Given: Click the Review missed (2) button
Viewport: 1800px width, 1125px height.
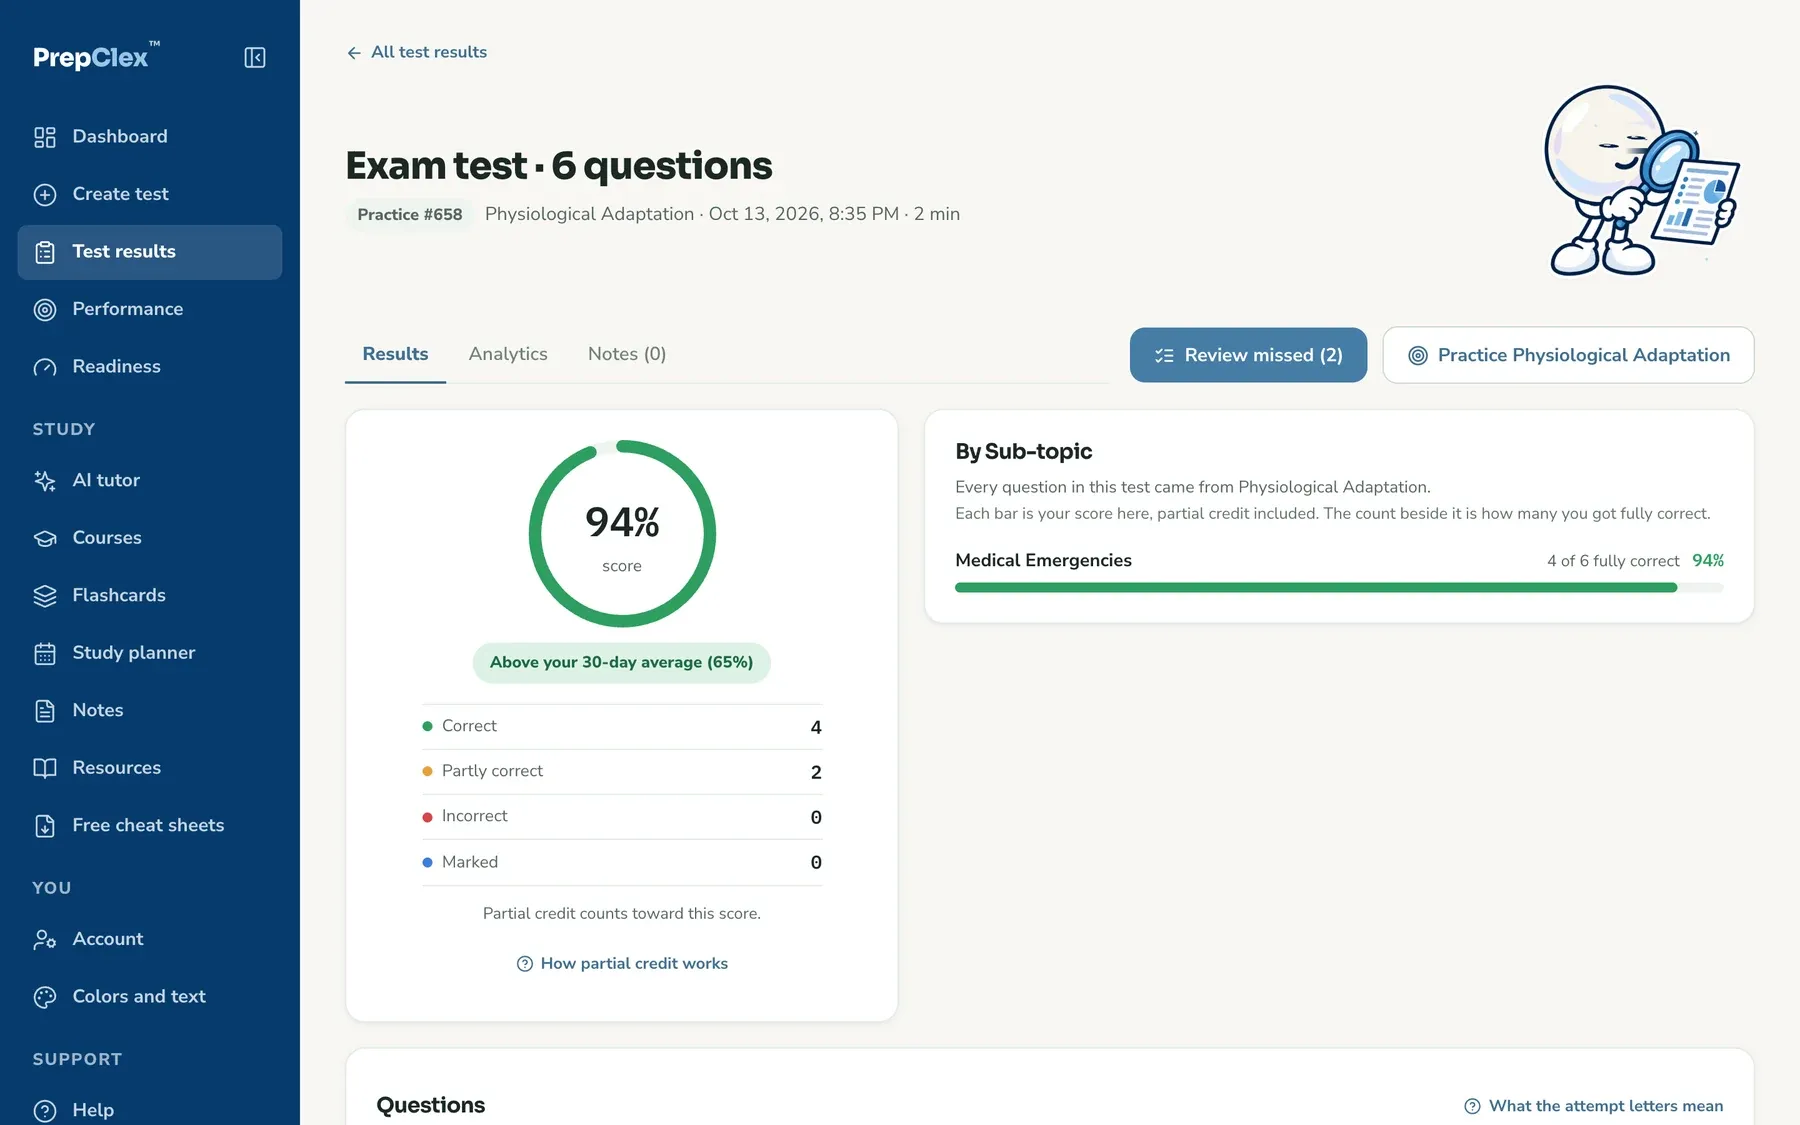Looking at the screenshot, I should click(x=1248, y=355).
